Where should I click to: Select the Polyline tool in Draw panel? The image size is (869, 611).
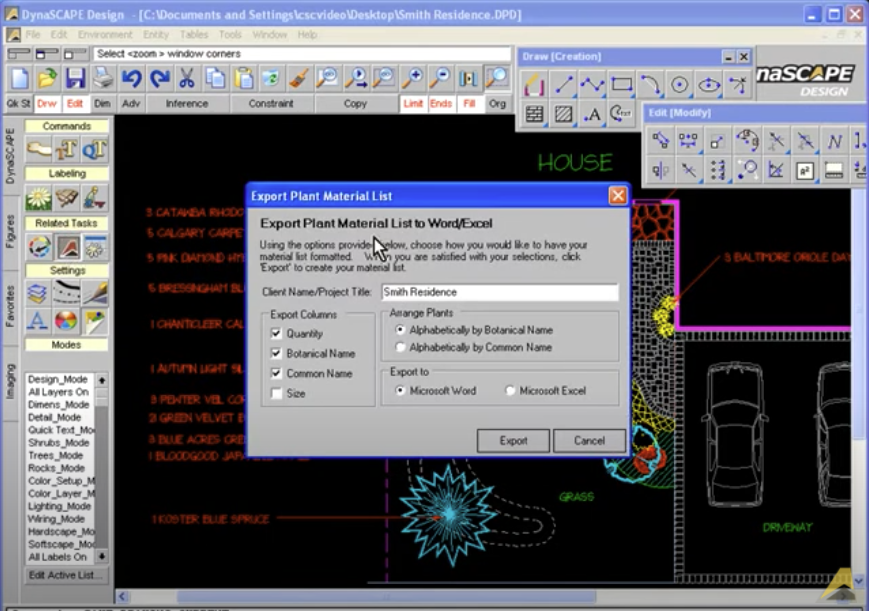click(592, 85)
